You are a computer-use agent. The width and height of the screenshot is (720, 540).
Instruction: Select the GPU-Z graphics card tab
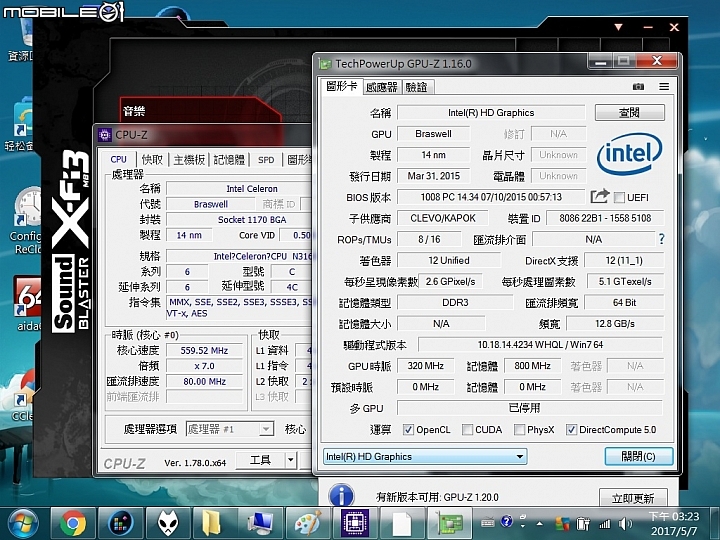tap(341, 86)
